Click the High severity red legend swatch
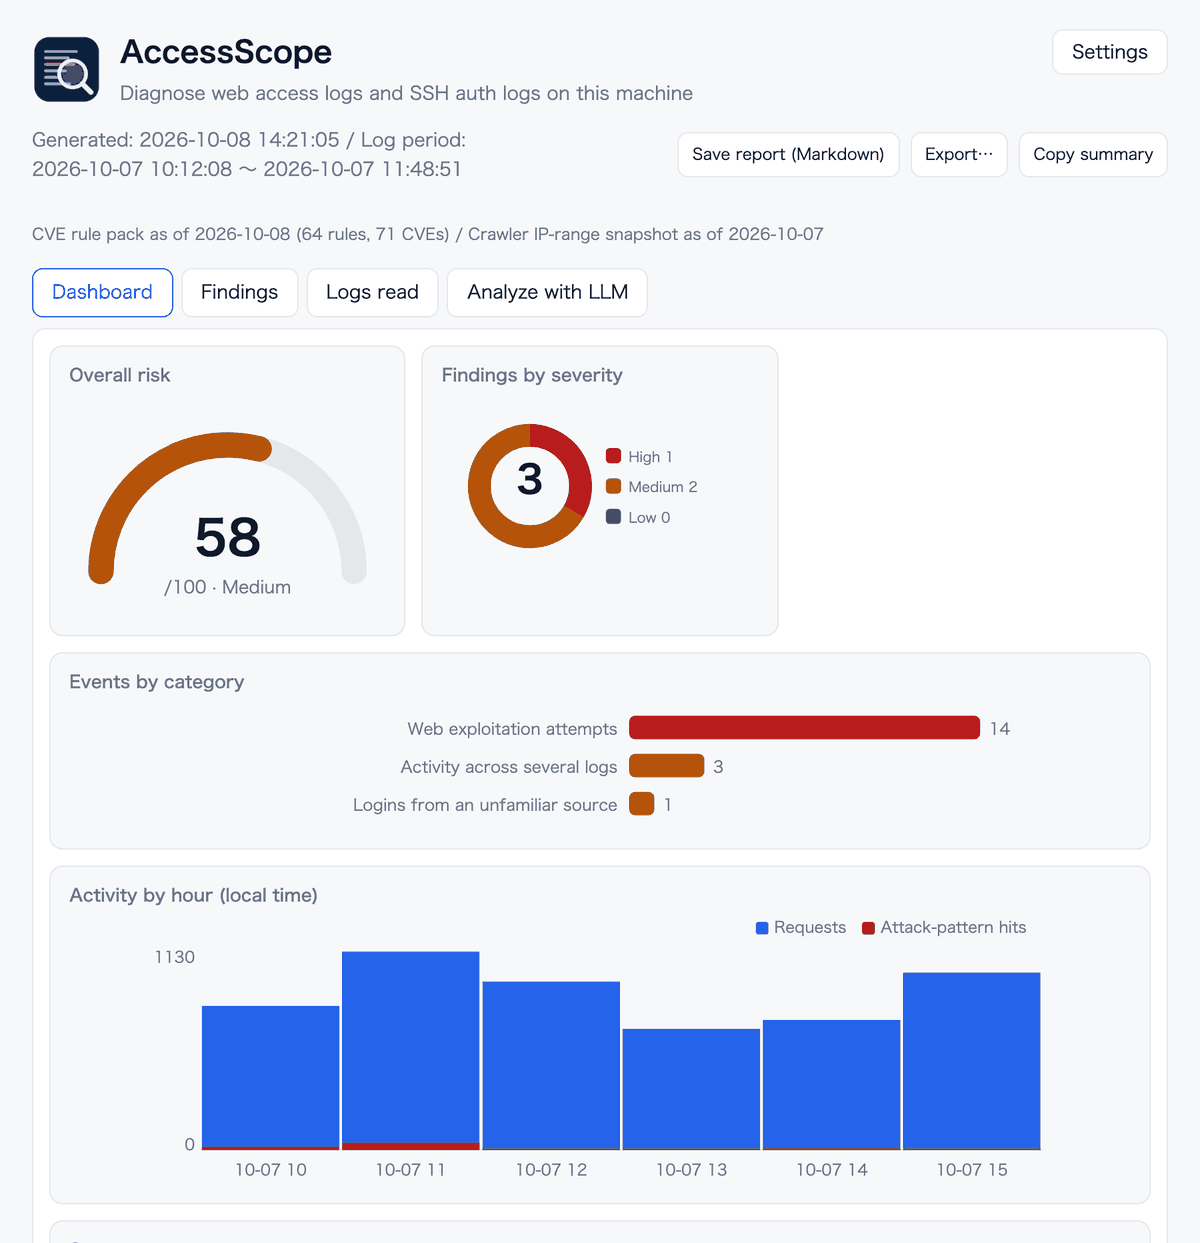1200x1243 pixels. (x=613, y=456)
